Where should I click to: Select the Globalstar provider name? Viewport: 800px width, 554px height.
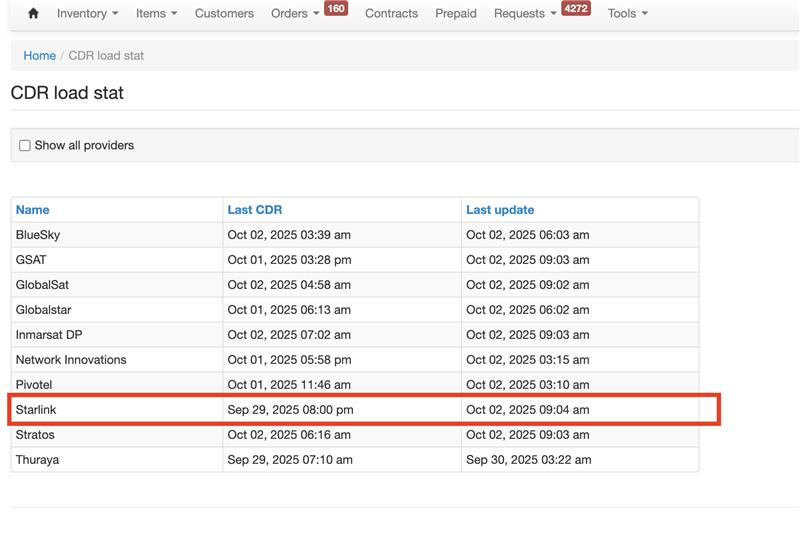[x=43, y=310]
